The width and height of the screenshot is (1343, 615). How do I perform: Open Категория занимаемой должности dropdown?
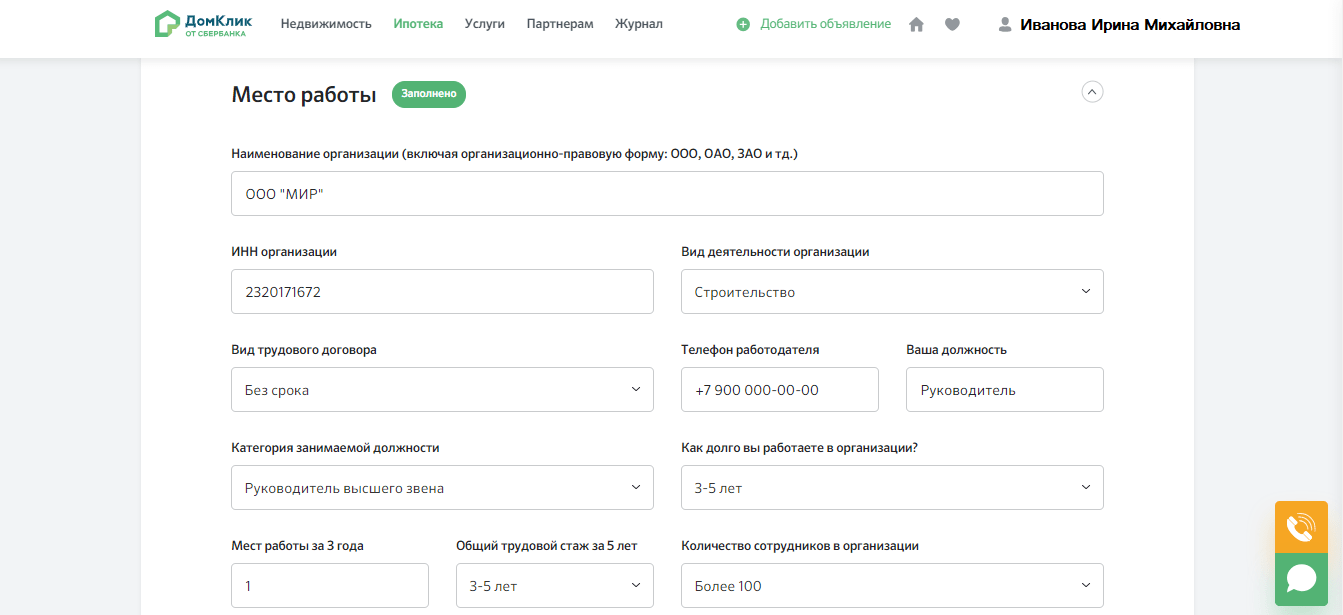click(442, 488)
